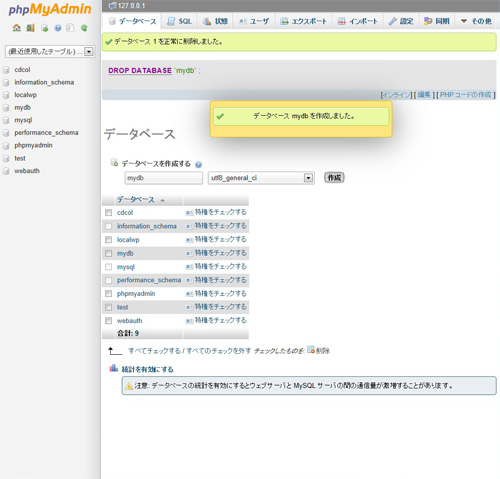Screen dimensions: 500x479
Task: Check the mysql database checkbox
Action: tap(108, 267)
